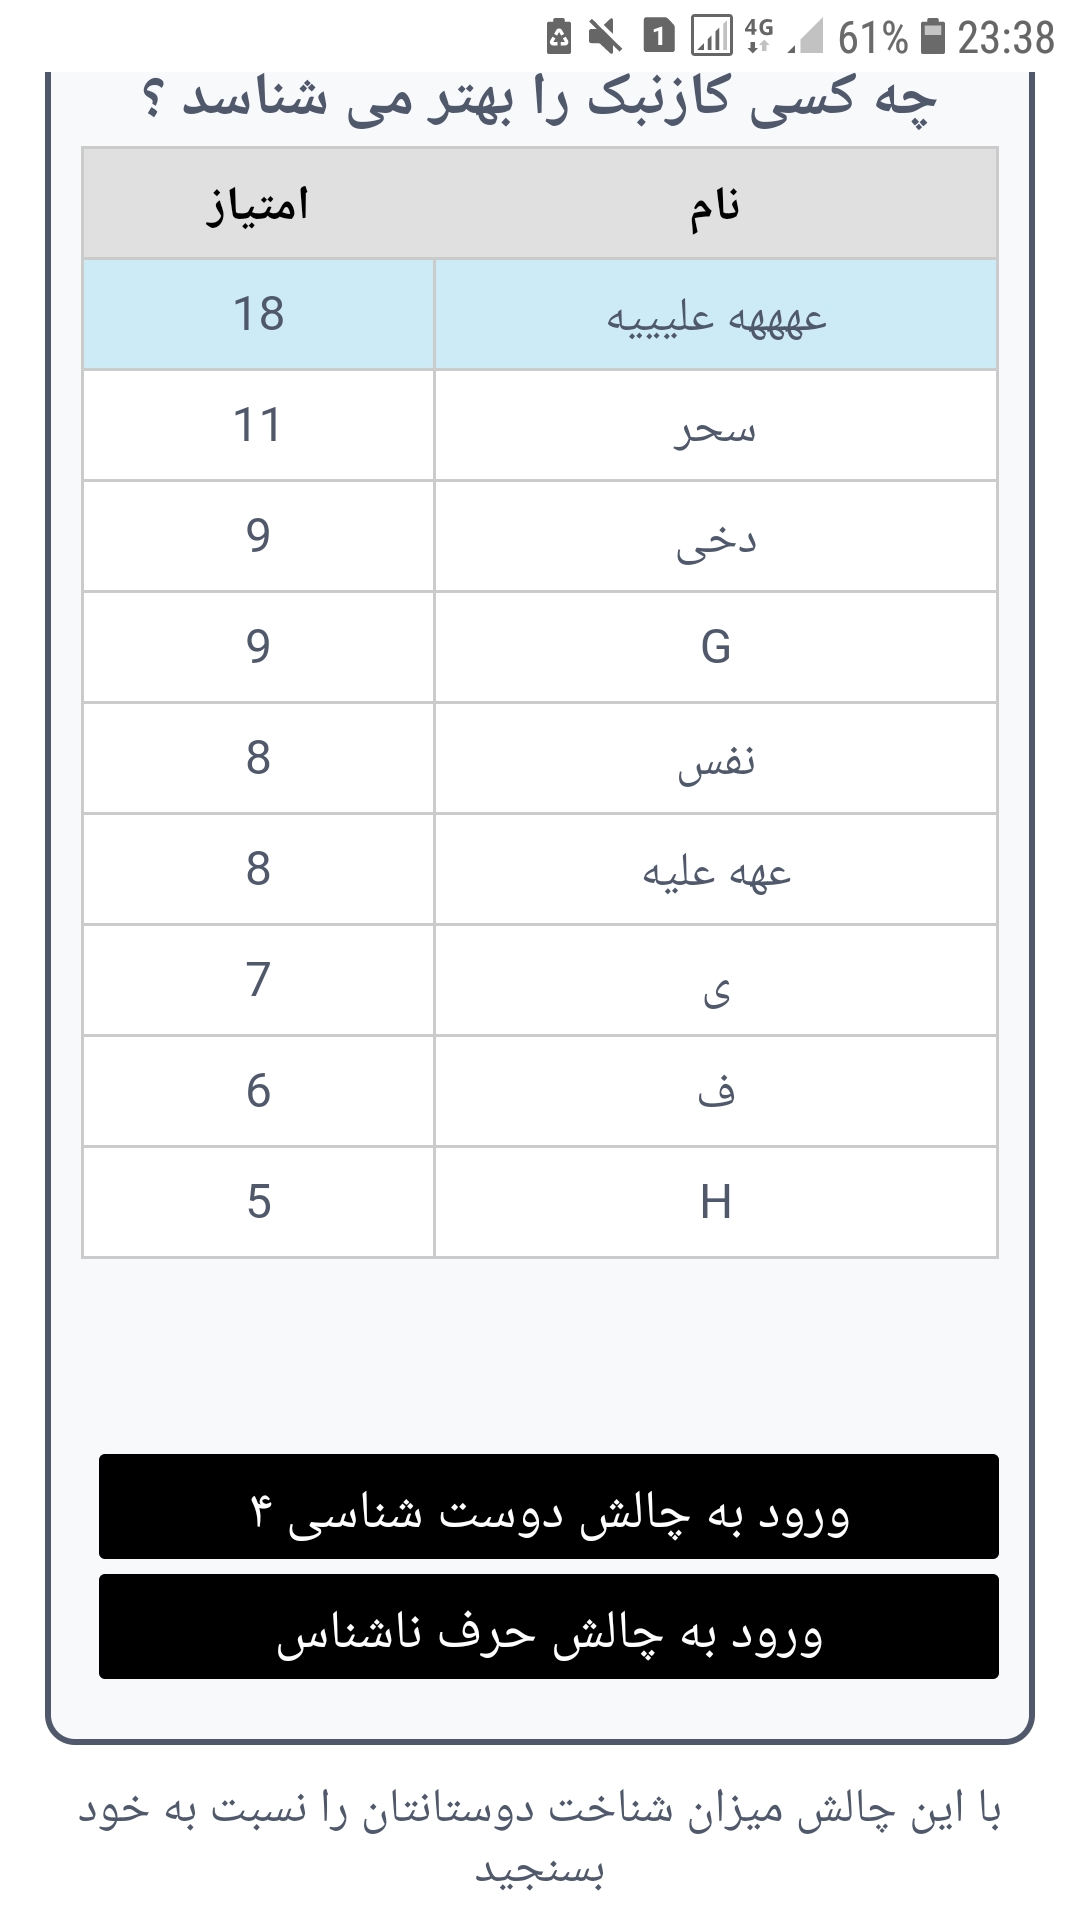This screenshot has height=1920, width=1080.
Task: Tap the دخی name cell
Action: [x=715, y=538]
